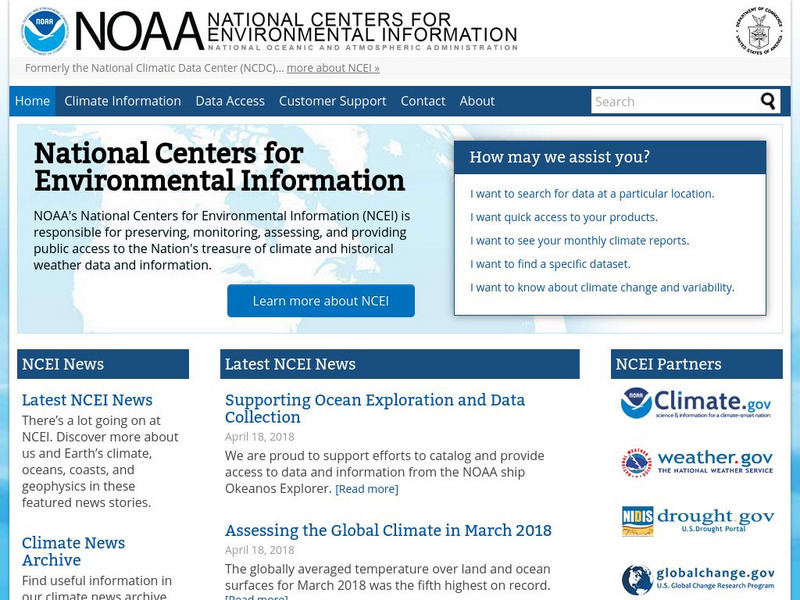Click the 'Latest NCEI News' section header bar
The height and width of the screenshot is (600, 800).
[x=399, y=364]
